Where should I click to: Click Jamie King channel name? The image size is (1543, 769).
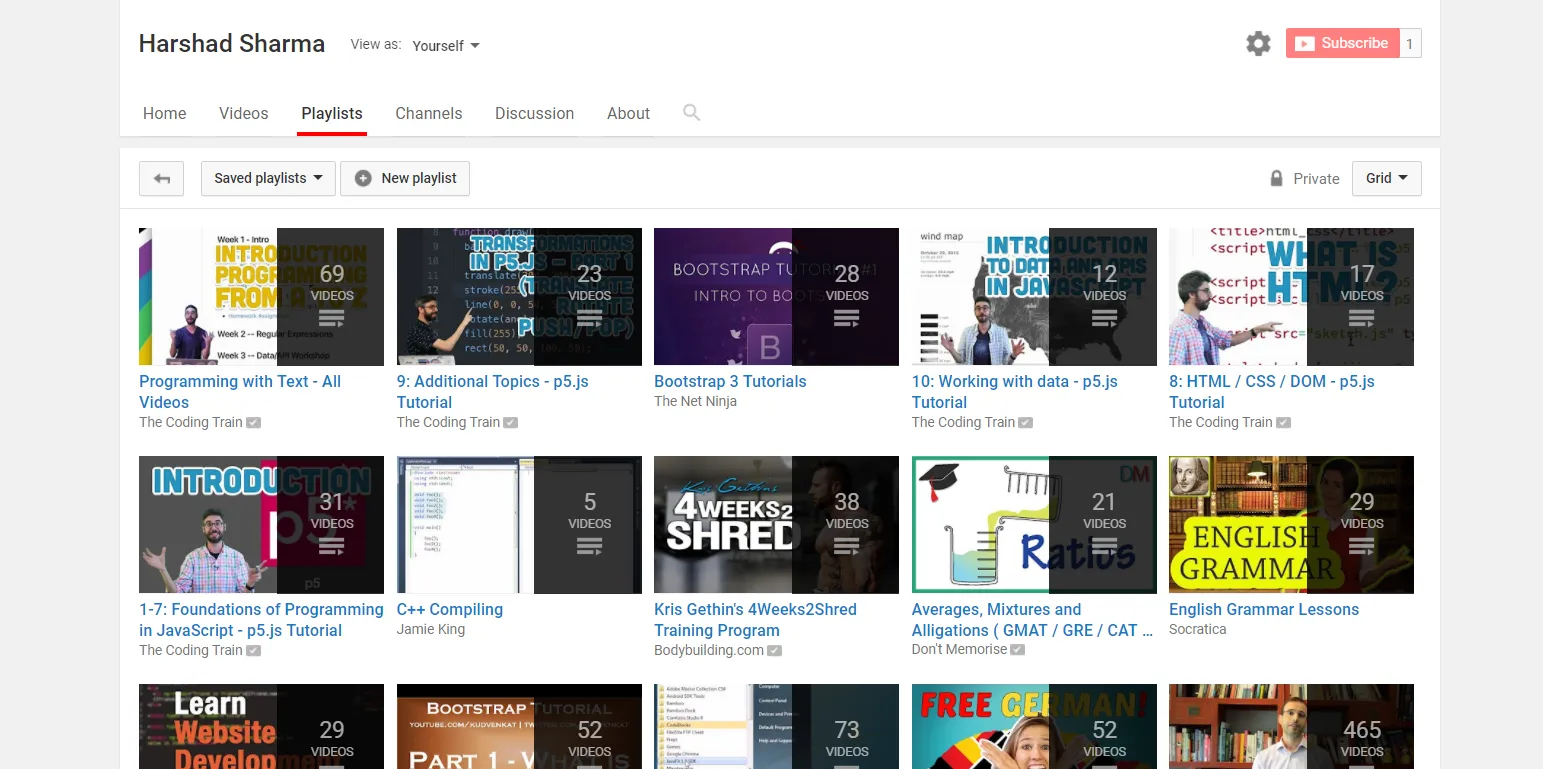(x=431, y=629)
